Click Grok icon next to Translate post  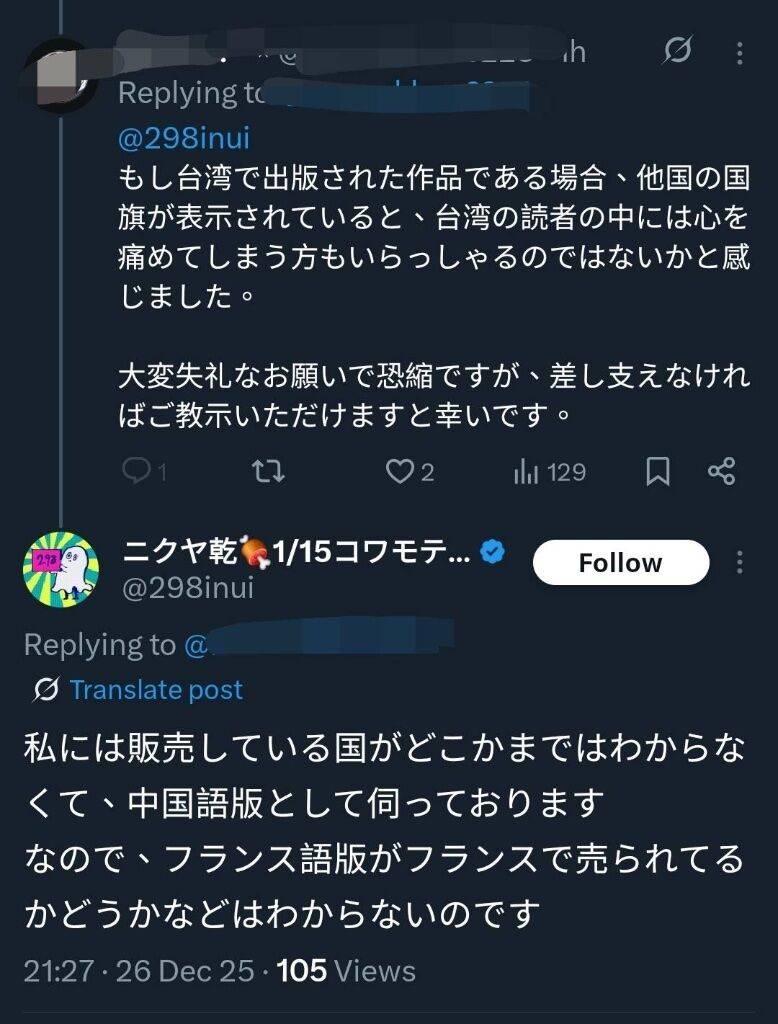point(45,690)
